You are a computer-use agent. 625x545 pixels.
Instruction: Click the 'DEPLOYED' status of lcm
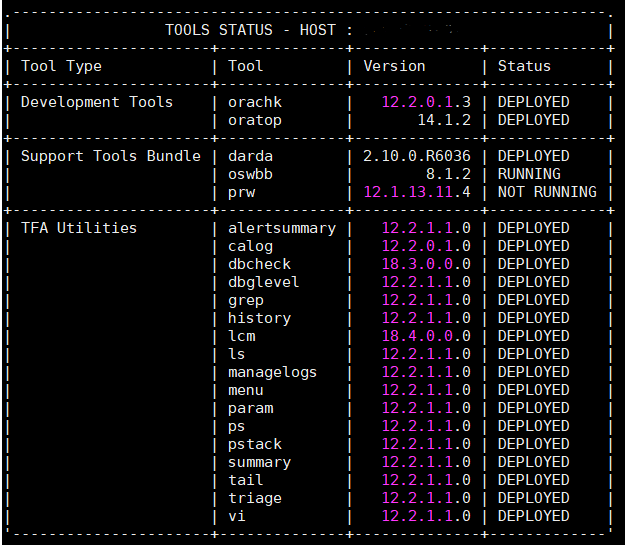coord(533,336)
